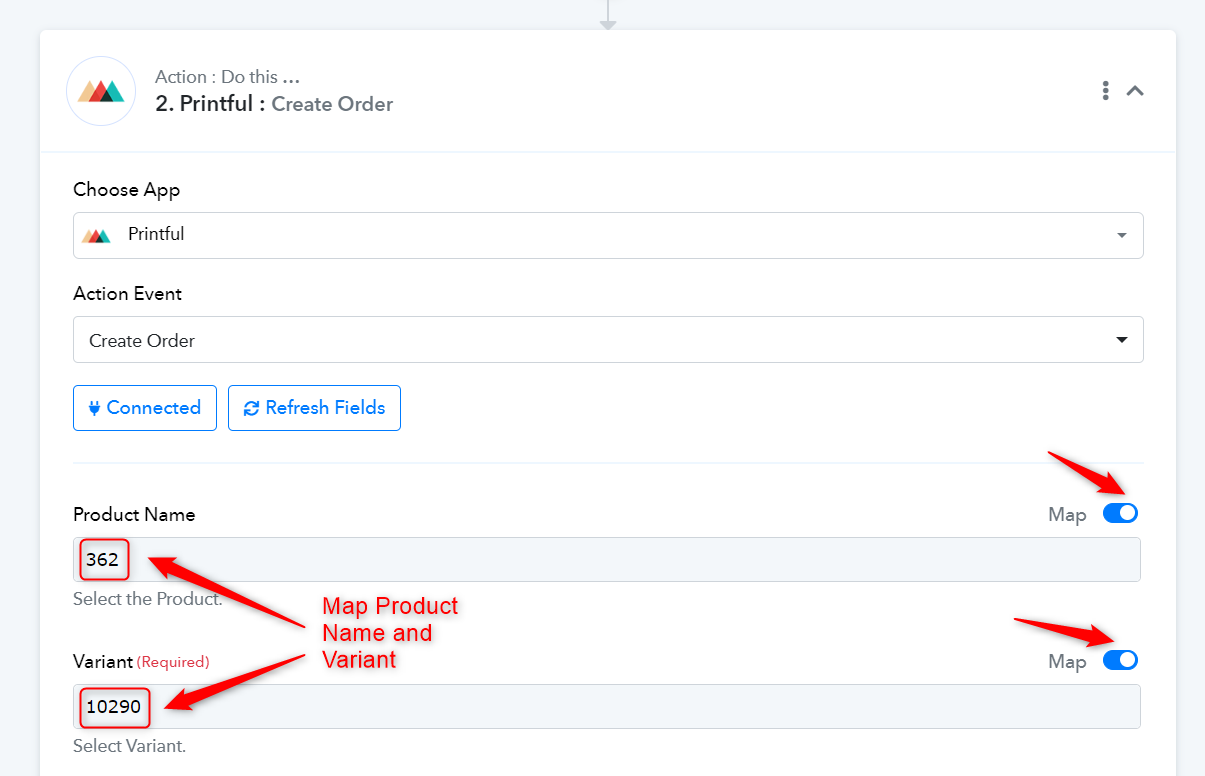1205x776 pixels.
Task: Click the Product Name field containing 362
Action: coord(607,560)
